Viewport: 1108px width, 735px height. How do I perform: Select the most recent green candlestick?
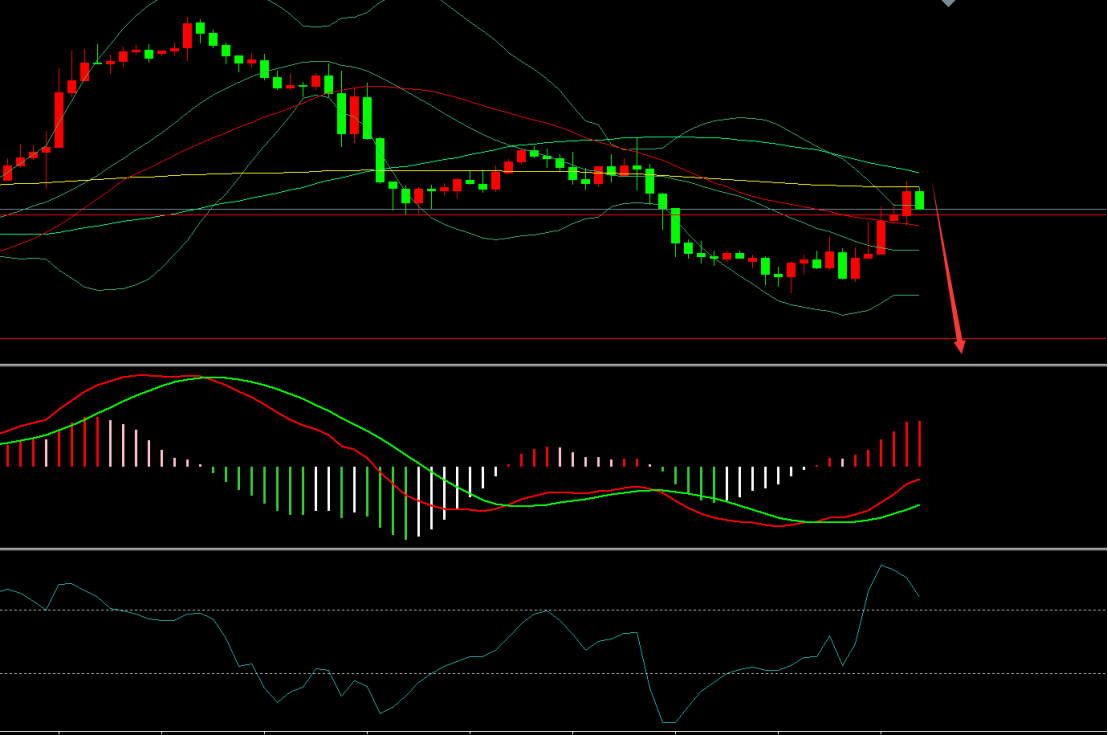coord(919,200)
